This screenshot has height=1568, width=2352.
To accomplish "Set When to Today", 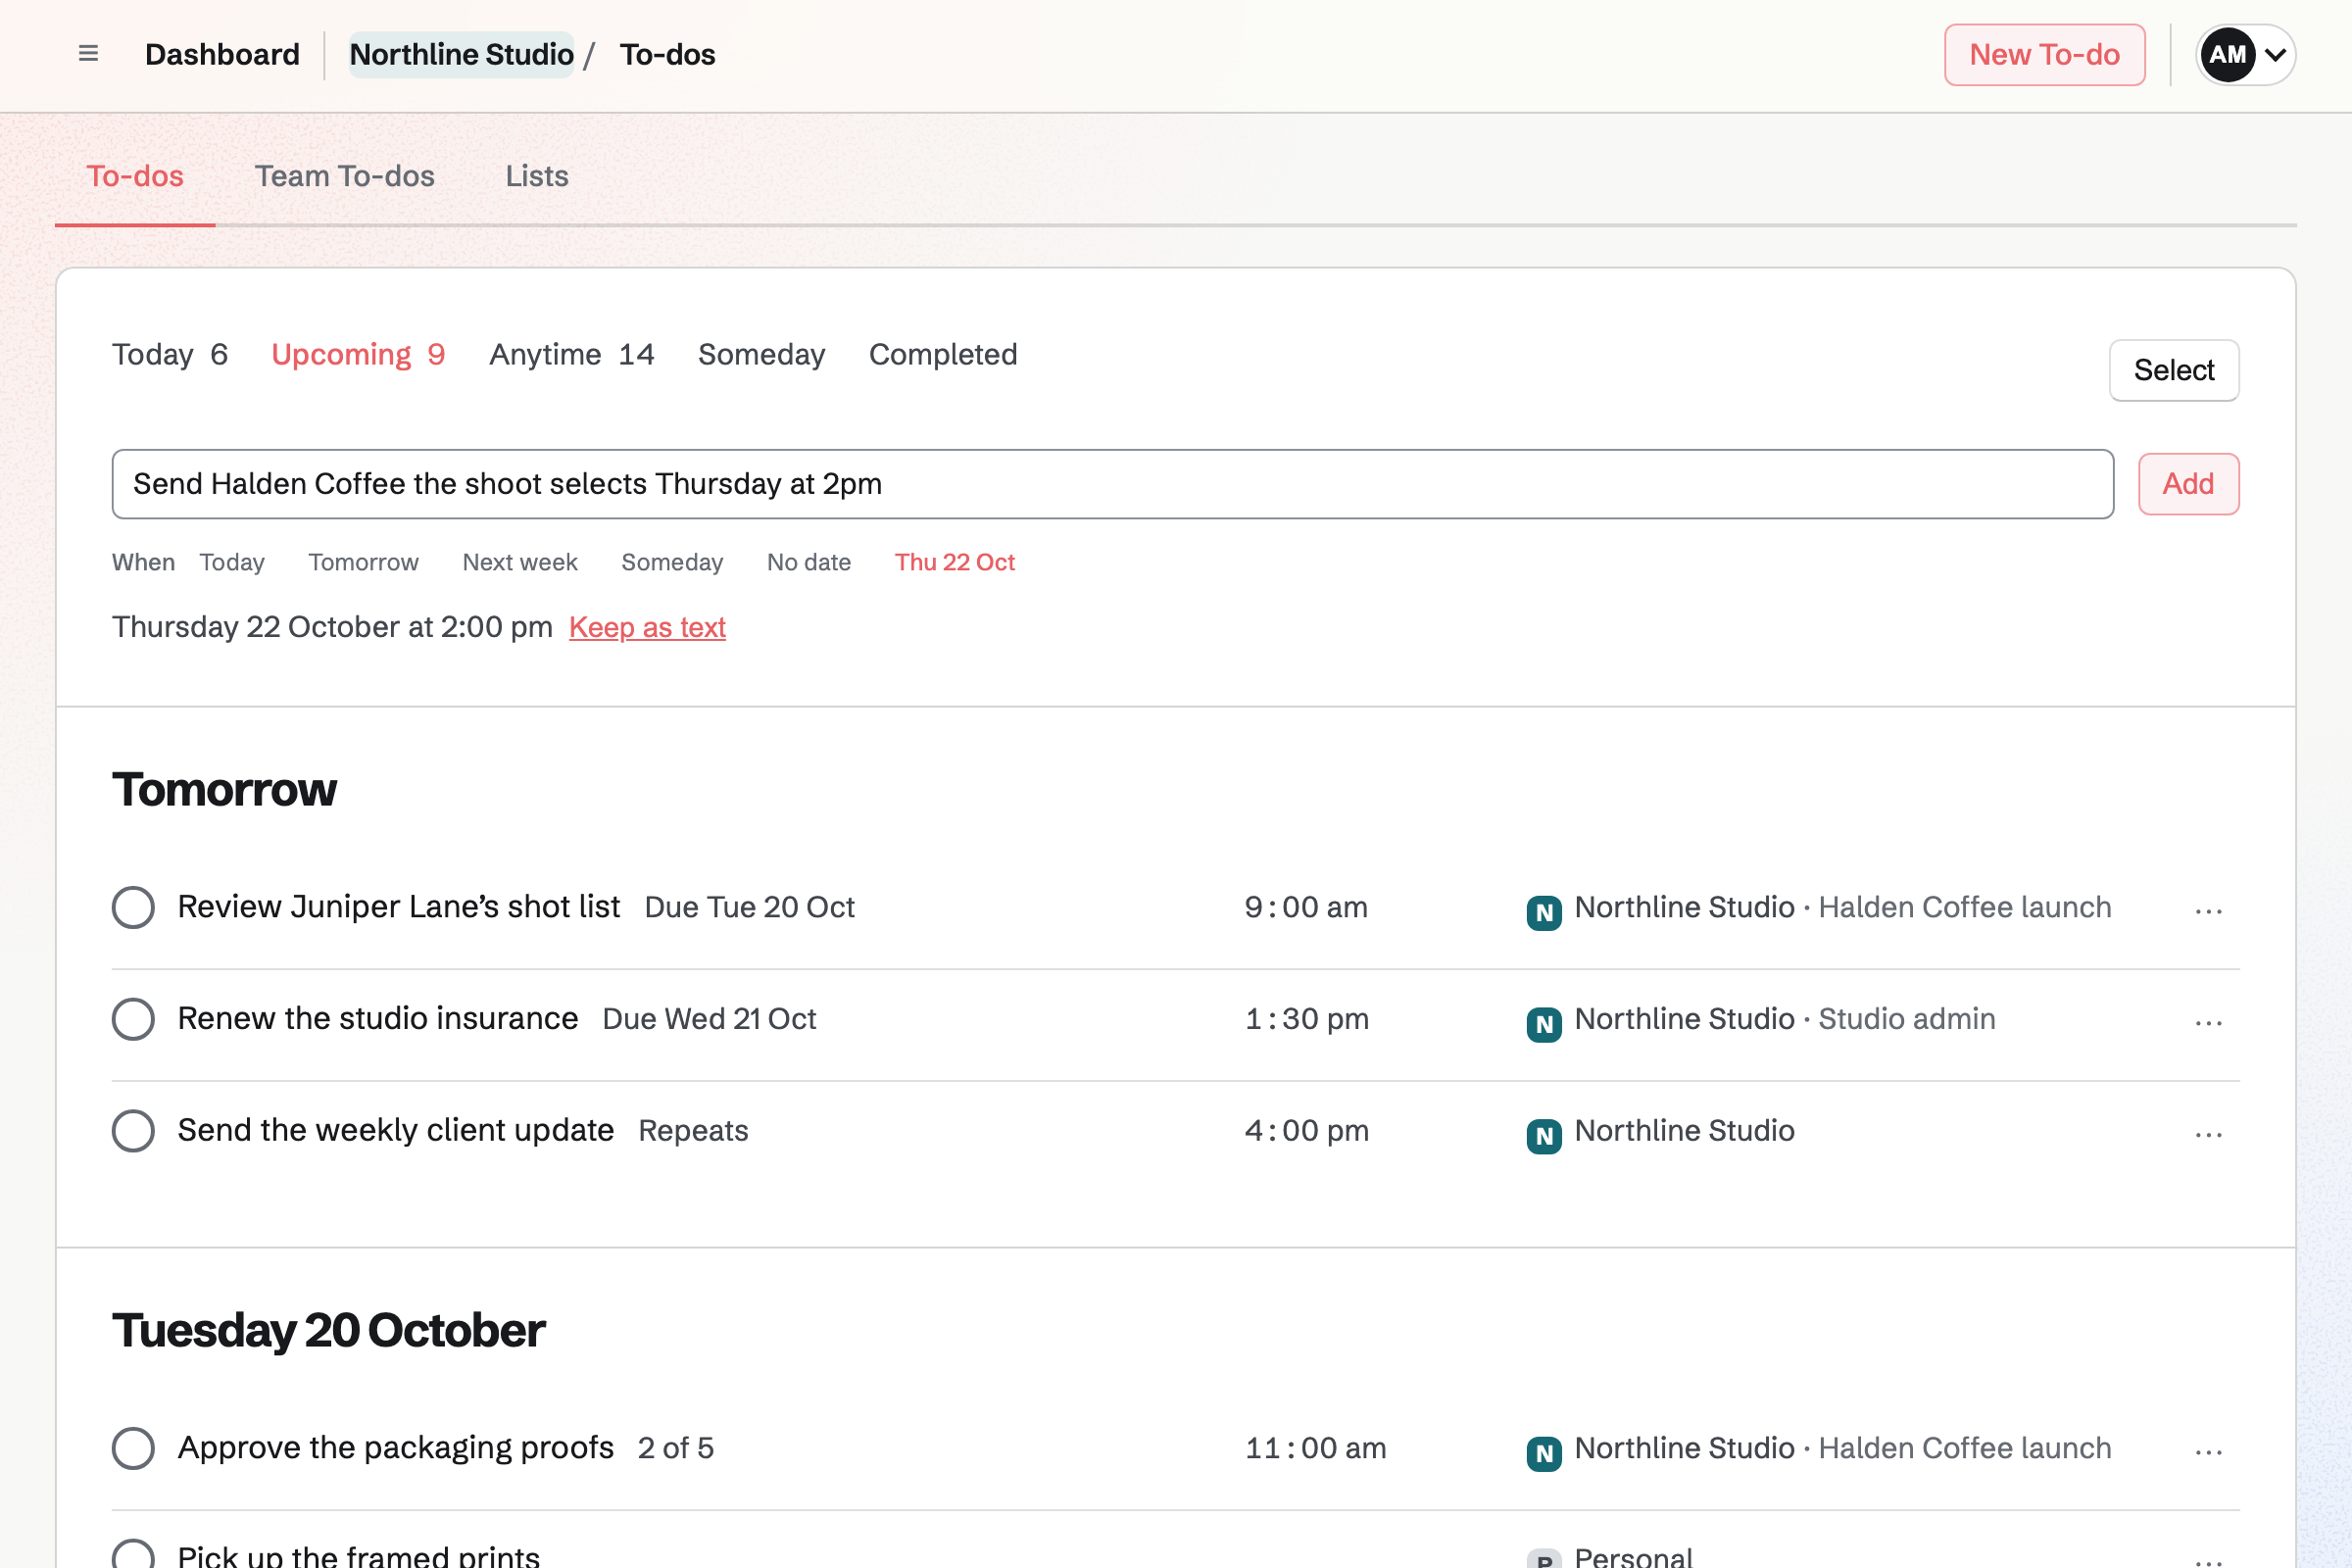I will pos(232,562).
